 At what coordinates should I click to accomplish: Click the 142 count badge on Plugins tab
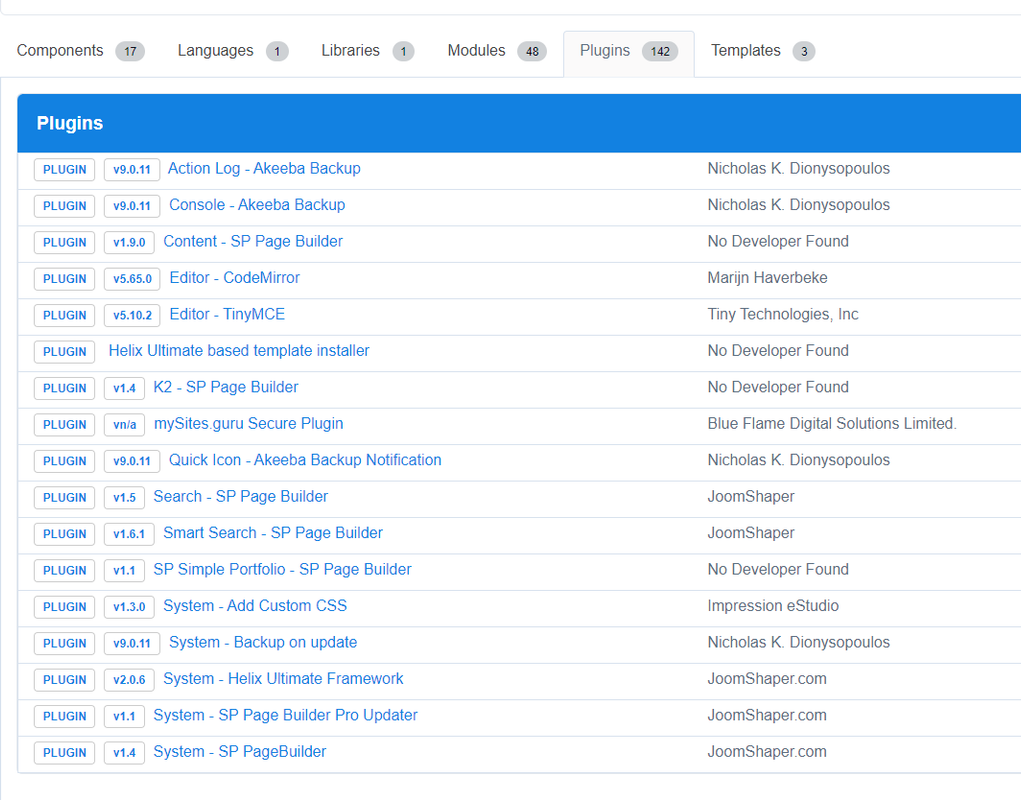click(660, 51)
